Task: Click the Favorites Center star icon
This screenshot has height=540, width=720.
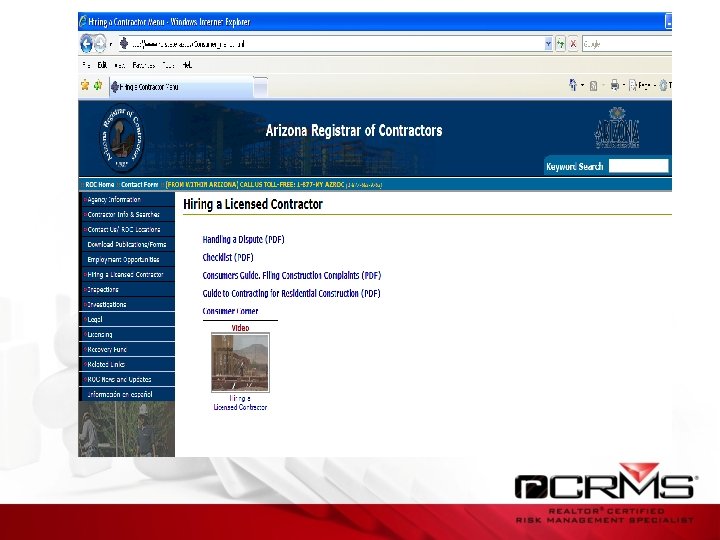Action: pyautogui.click(x=85, y=85)
